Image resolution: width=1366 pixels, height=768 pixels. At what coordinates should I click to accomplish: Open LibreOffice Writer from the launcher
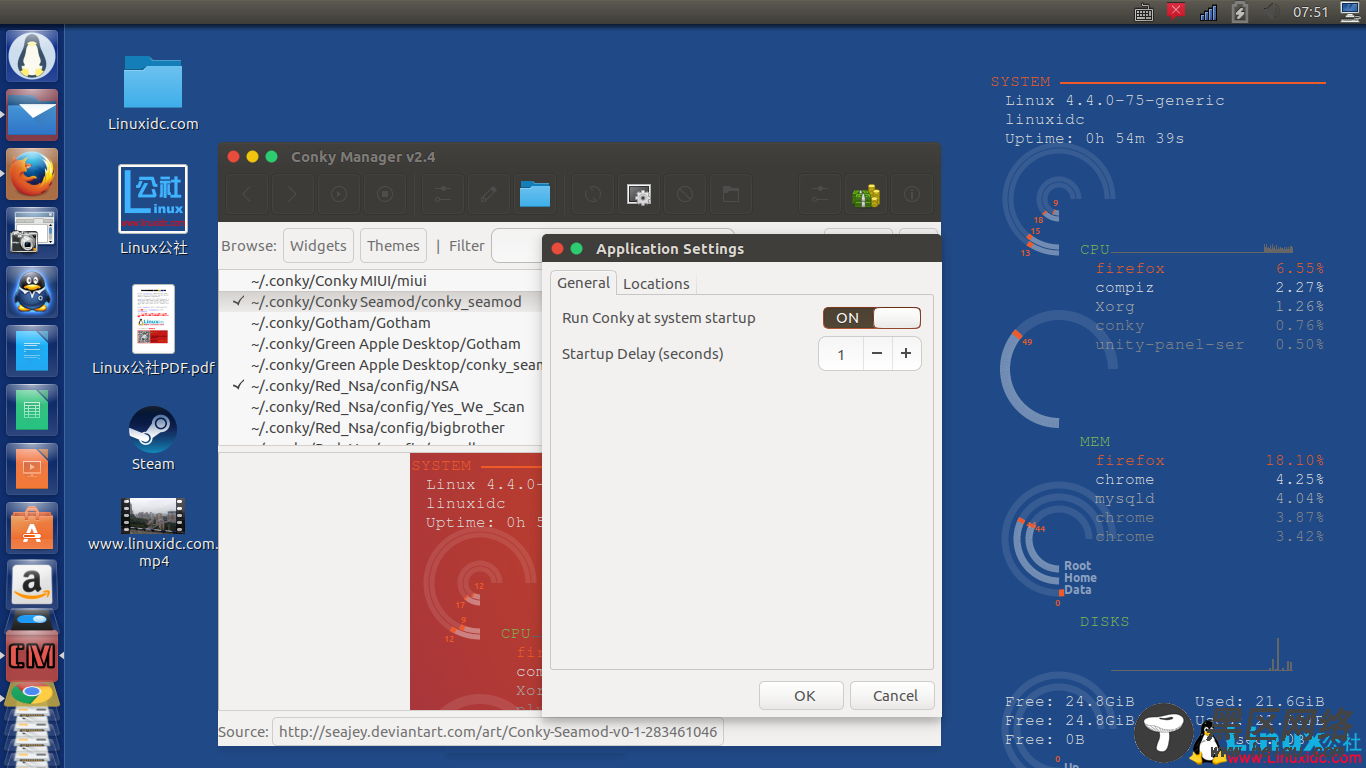[x=33, y=351]
